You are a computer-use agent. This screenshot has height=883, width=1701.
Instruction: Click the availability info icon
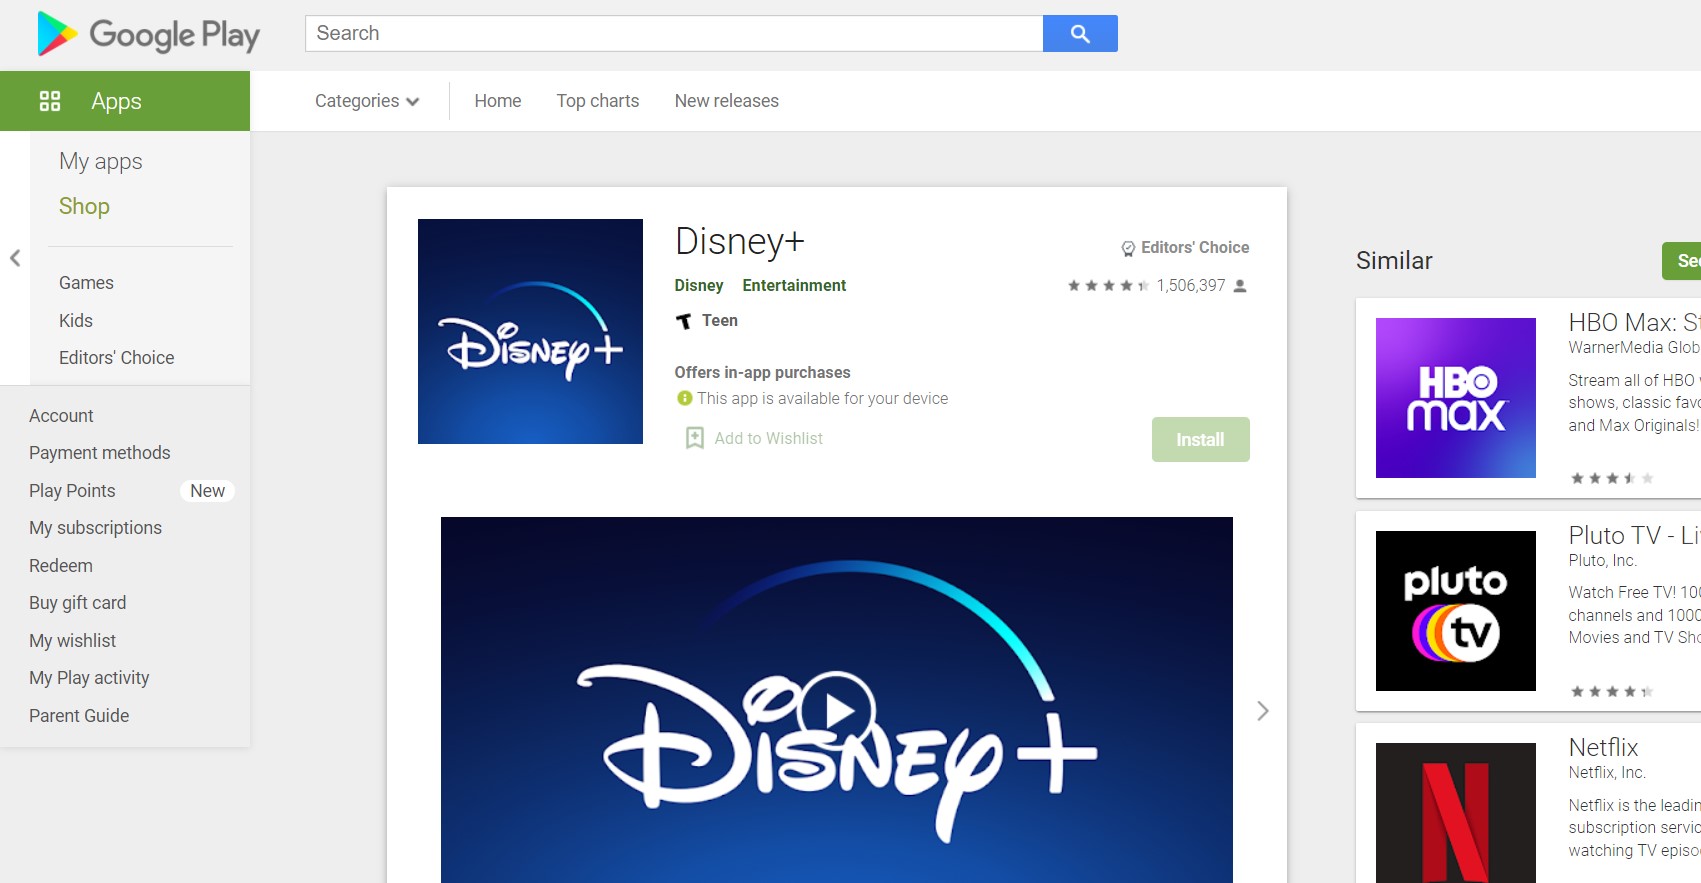pos(685,398)
